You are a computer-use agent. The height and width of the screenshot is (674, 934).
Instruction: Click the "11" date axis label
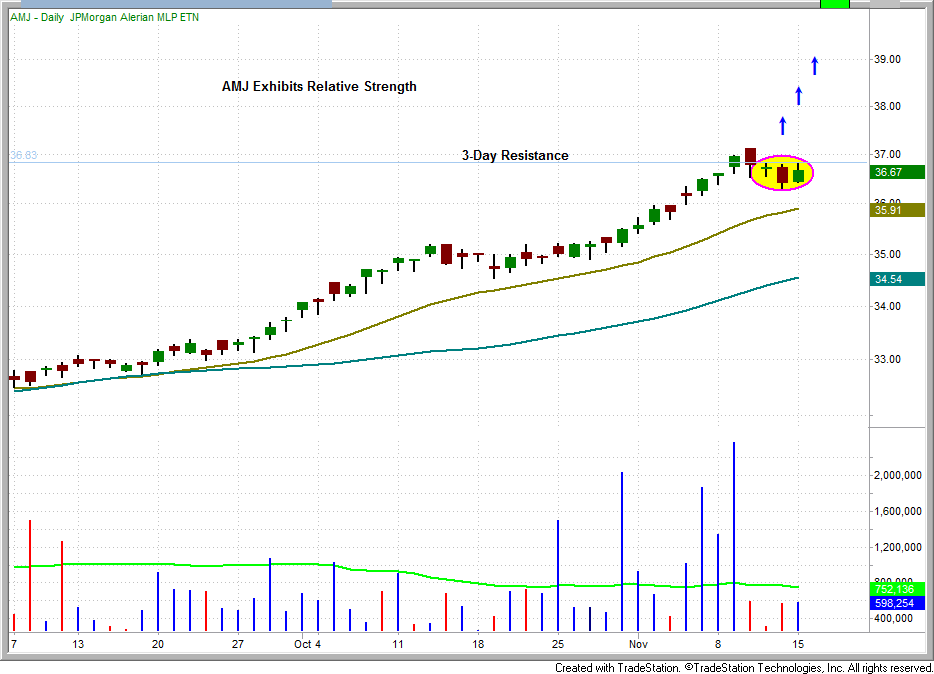coord(398,644)
